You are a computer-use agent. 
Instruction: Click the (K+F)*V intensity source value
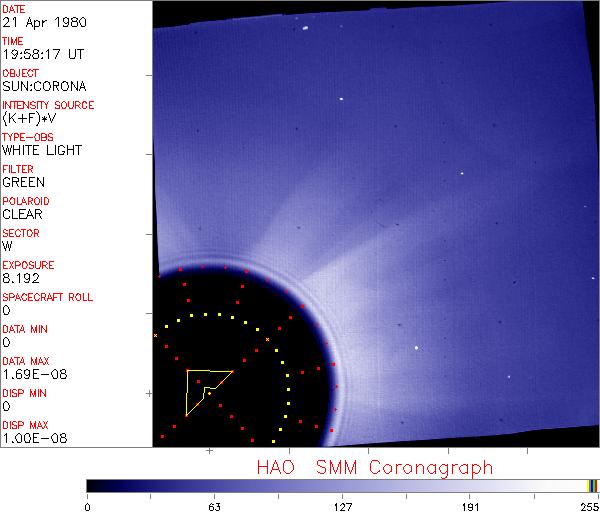tap(28, 118)
